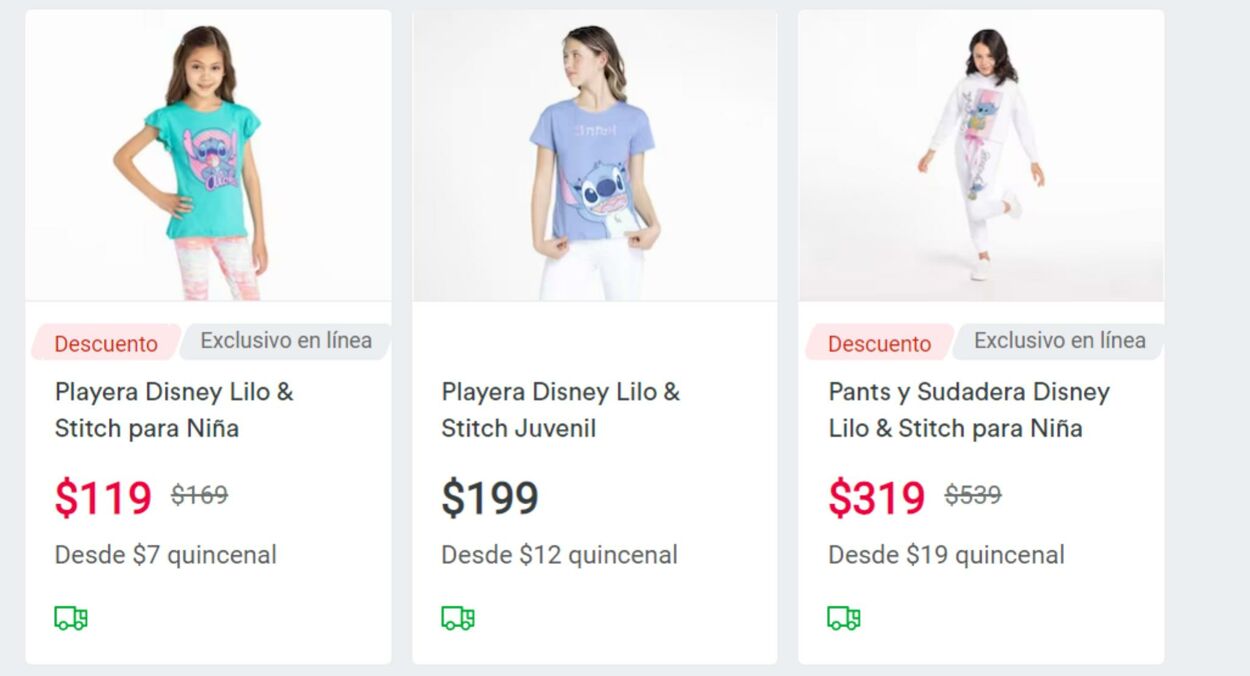
Task: Open the white Stitch sweatshirt set photo
Action: (x=980, y=156)
